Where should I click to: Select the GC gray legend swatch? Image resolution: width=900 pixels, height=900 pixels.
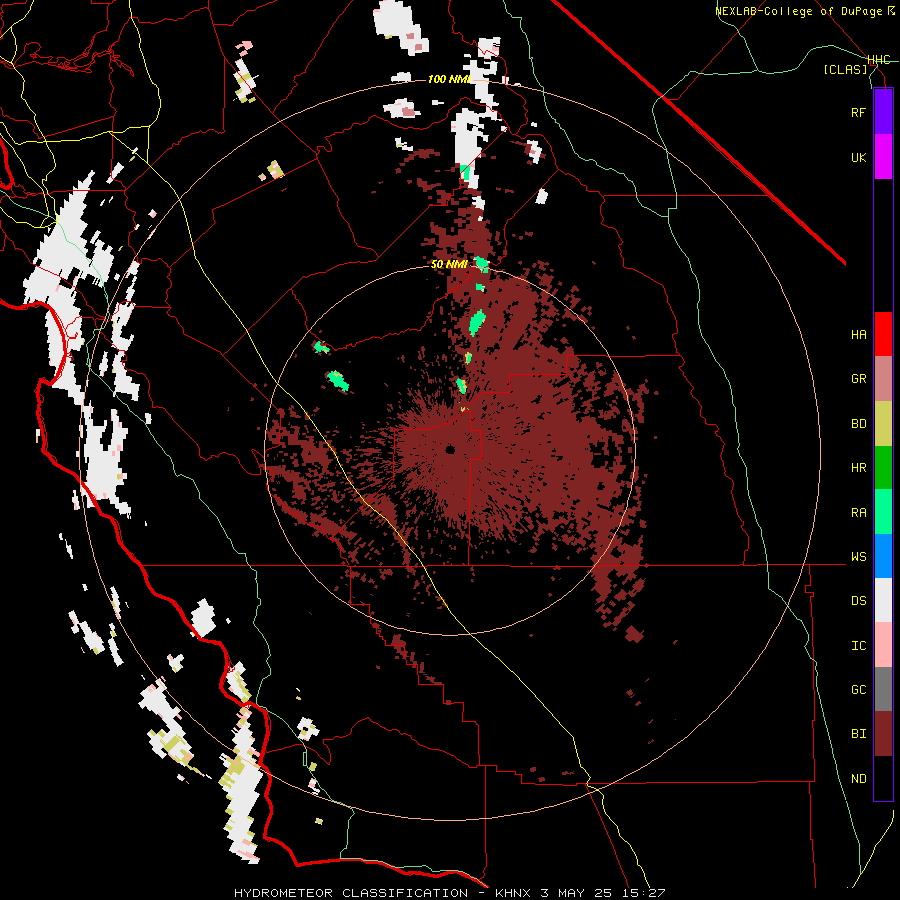(x=883, y=689)
